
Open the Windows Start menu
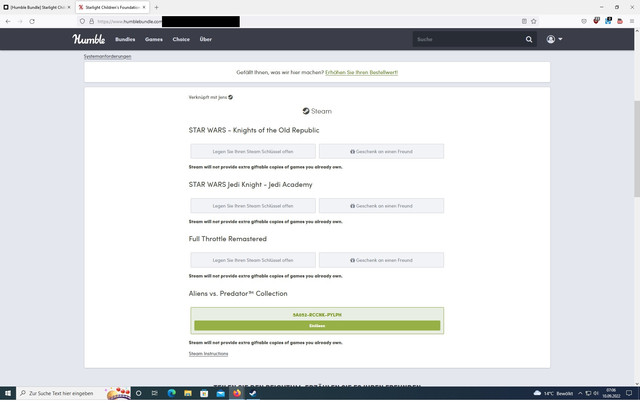[x=8, y=393]
